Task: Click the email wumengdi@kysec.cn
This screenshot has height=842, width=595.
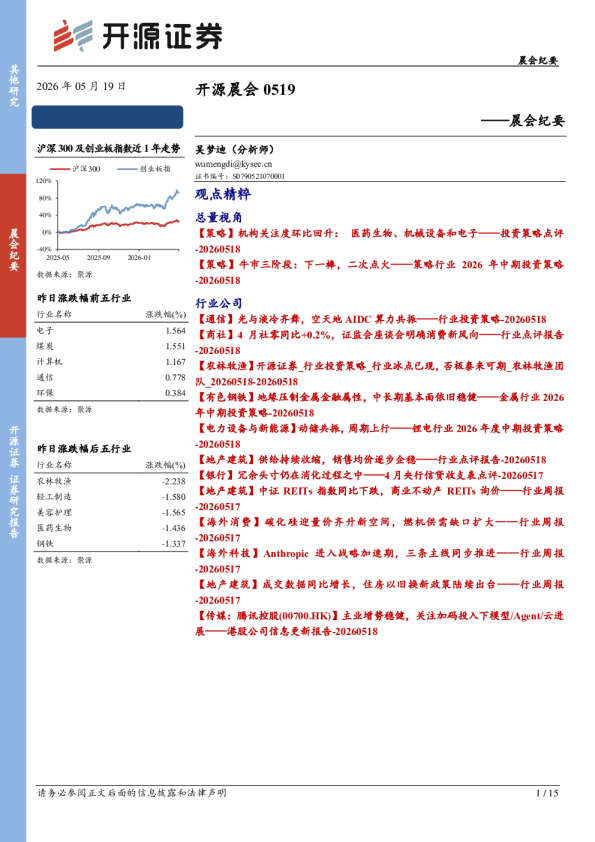Action: coord(234,164)
